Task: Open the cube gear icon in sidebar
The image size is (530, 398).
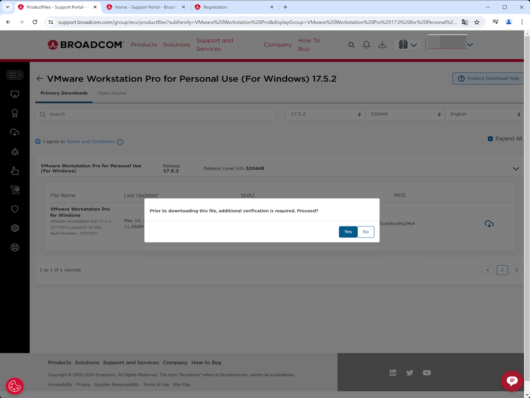Action: (x=15, y=228)
